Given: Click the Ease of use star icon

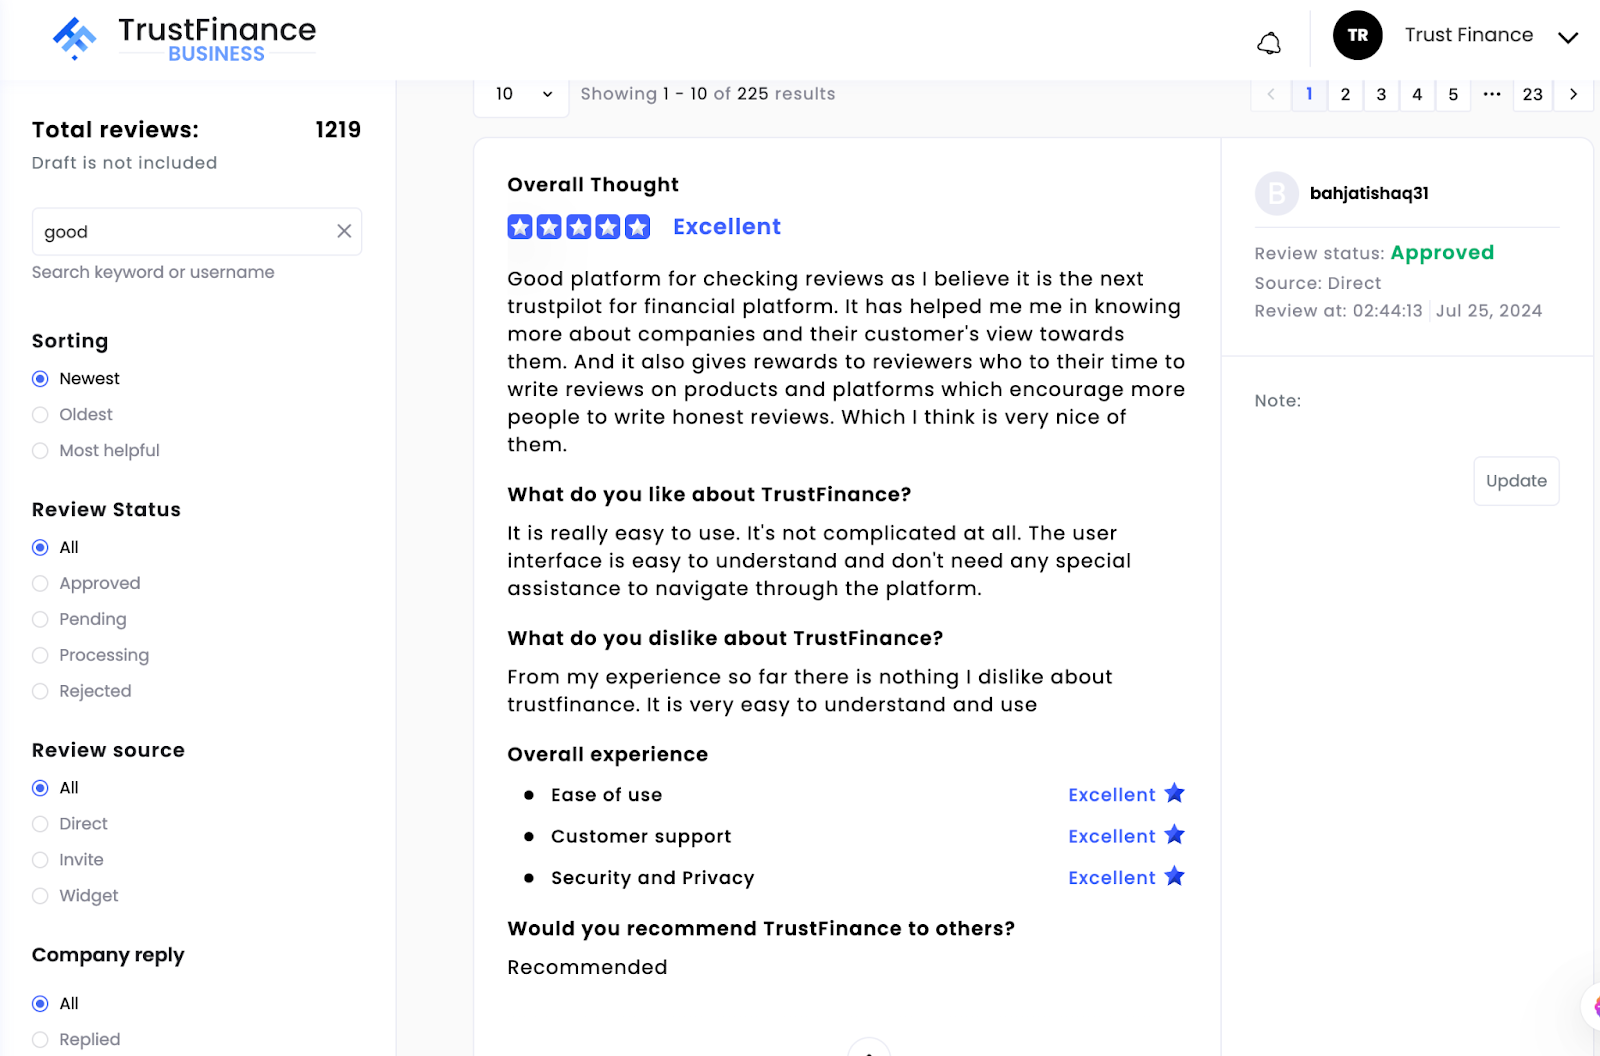Looking at the screenshot, I should point(1175,793).
